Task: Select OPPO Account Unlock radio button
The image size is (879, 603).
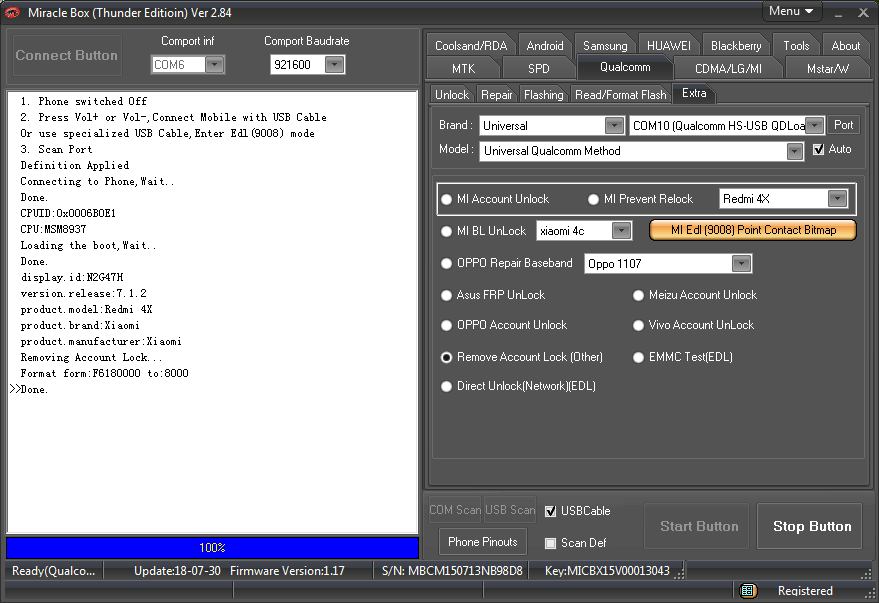Action: [x=446, y=325]
